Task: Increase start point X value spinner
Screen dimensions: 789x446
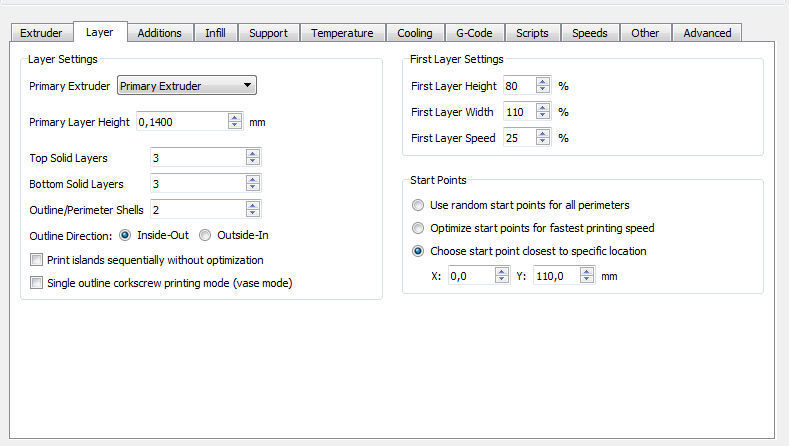Action: click(x=502, y=271)
